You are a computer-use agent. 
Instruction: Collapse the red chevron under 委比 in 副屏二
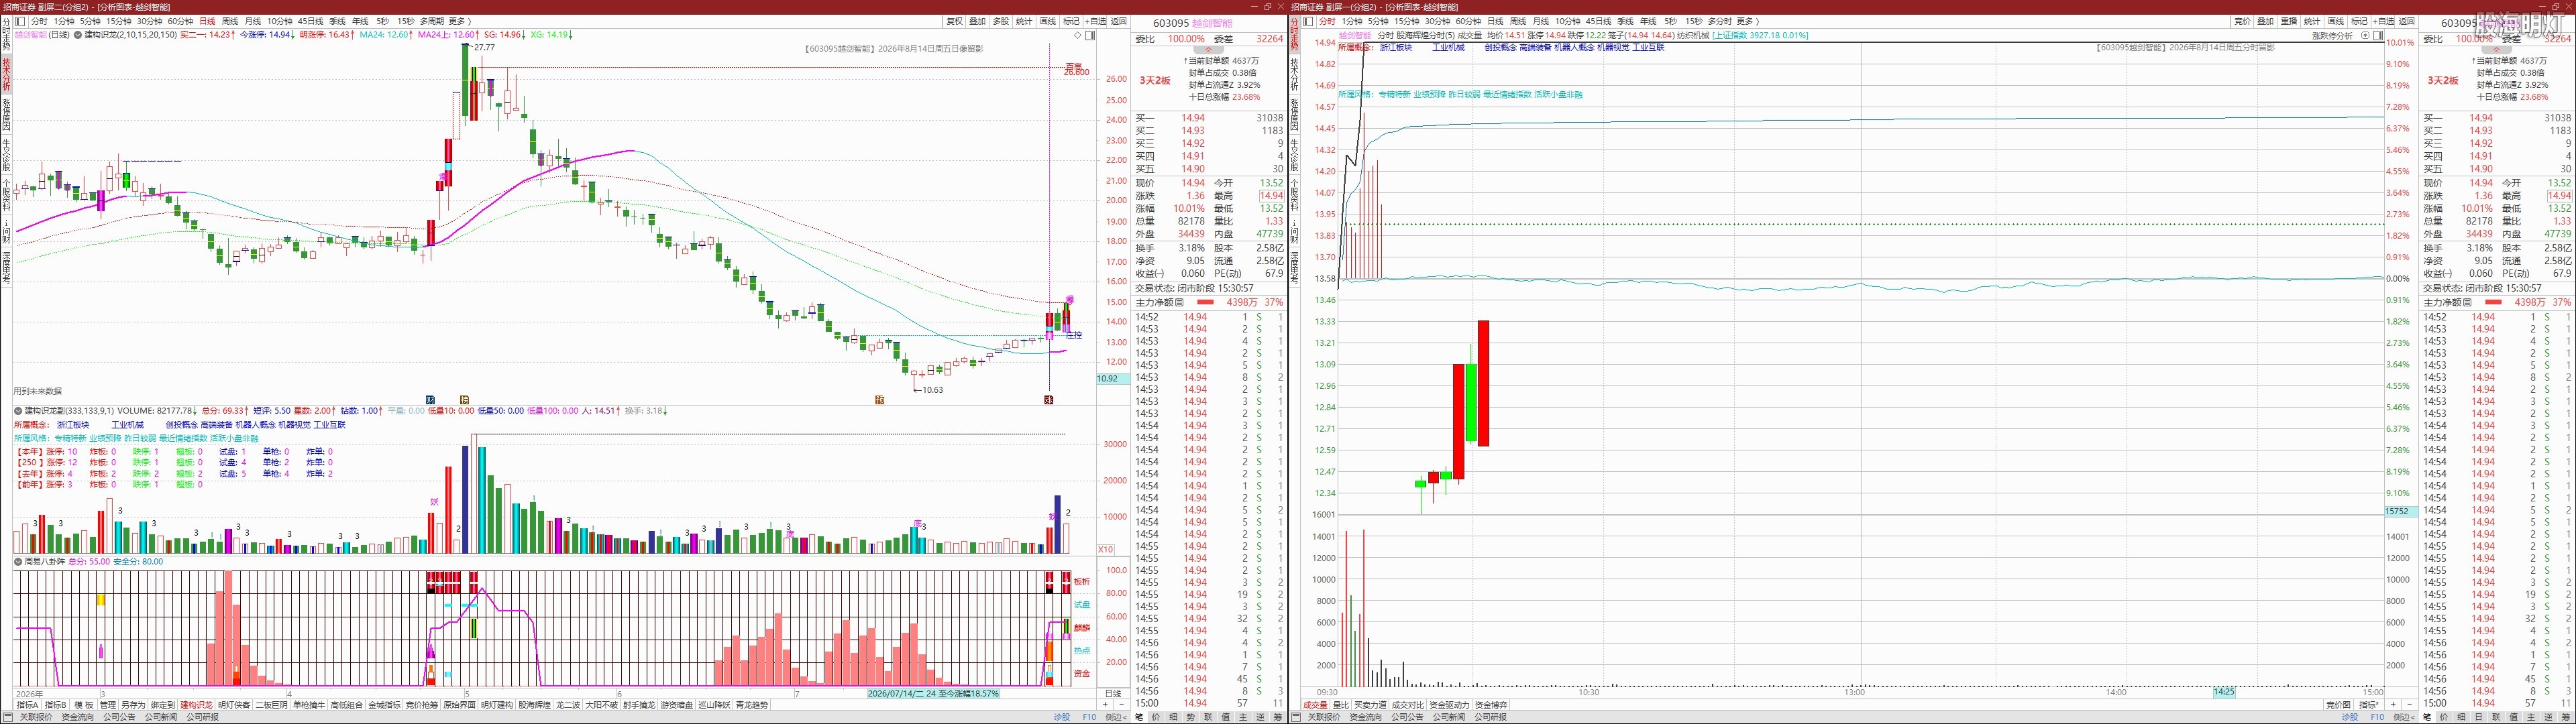click(1208, 49)
